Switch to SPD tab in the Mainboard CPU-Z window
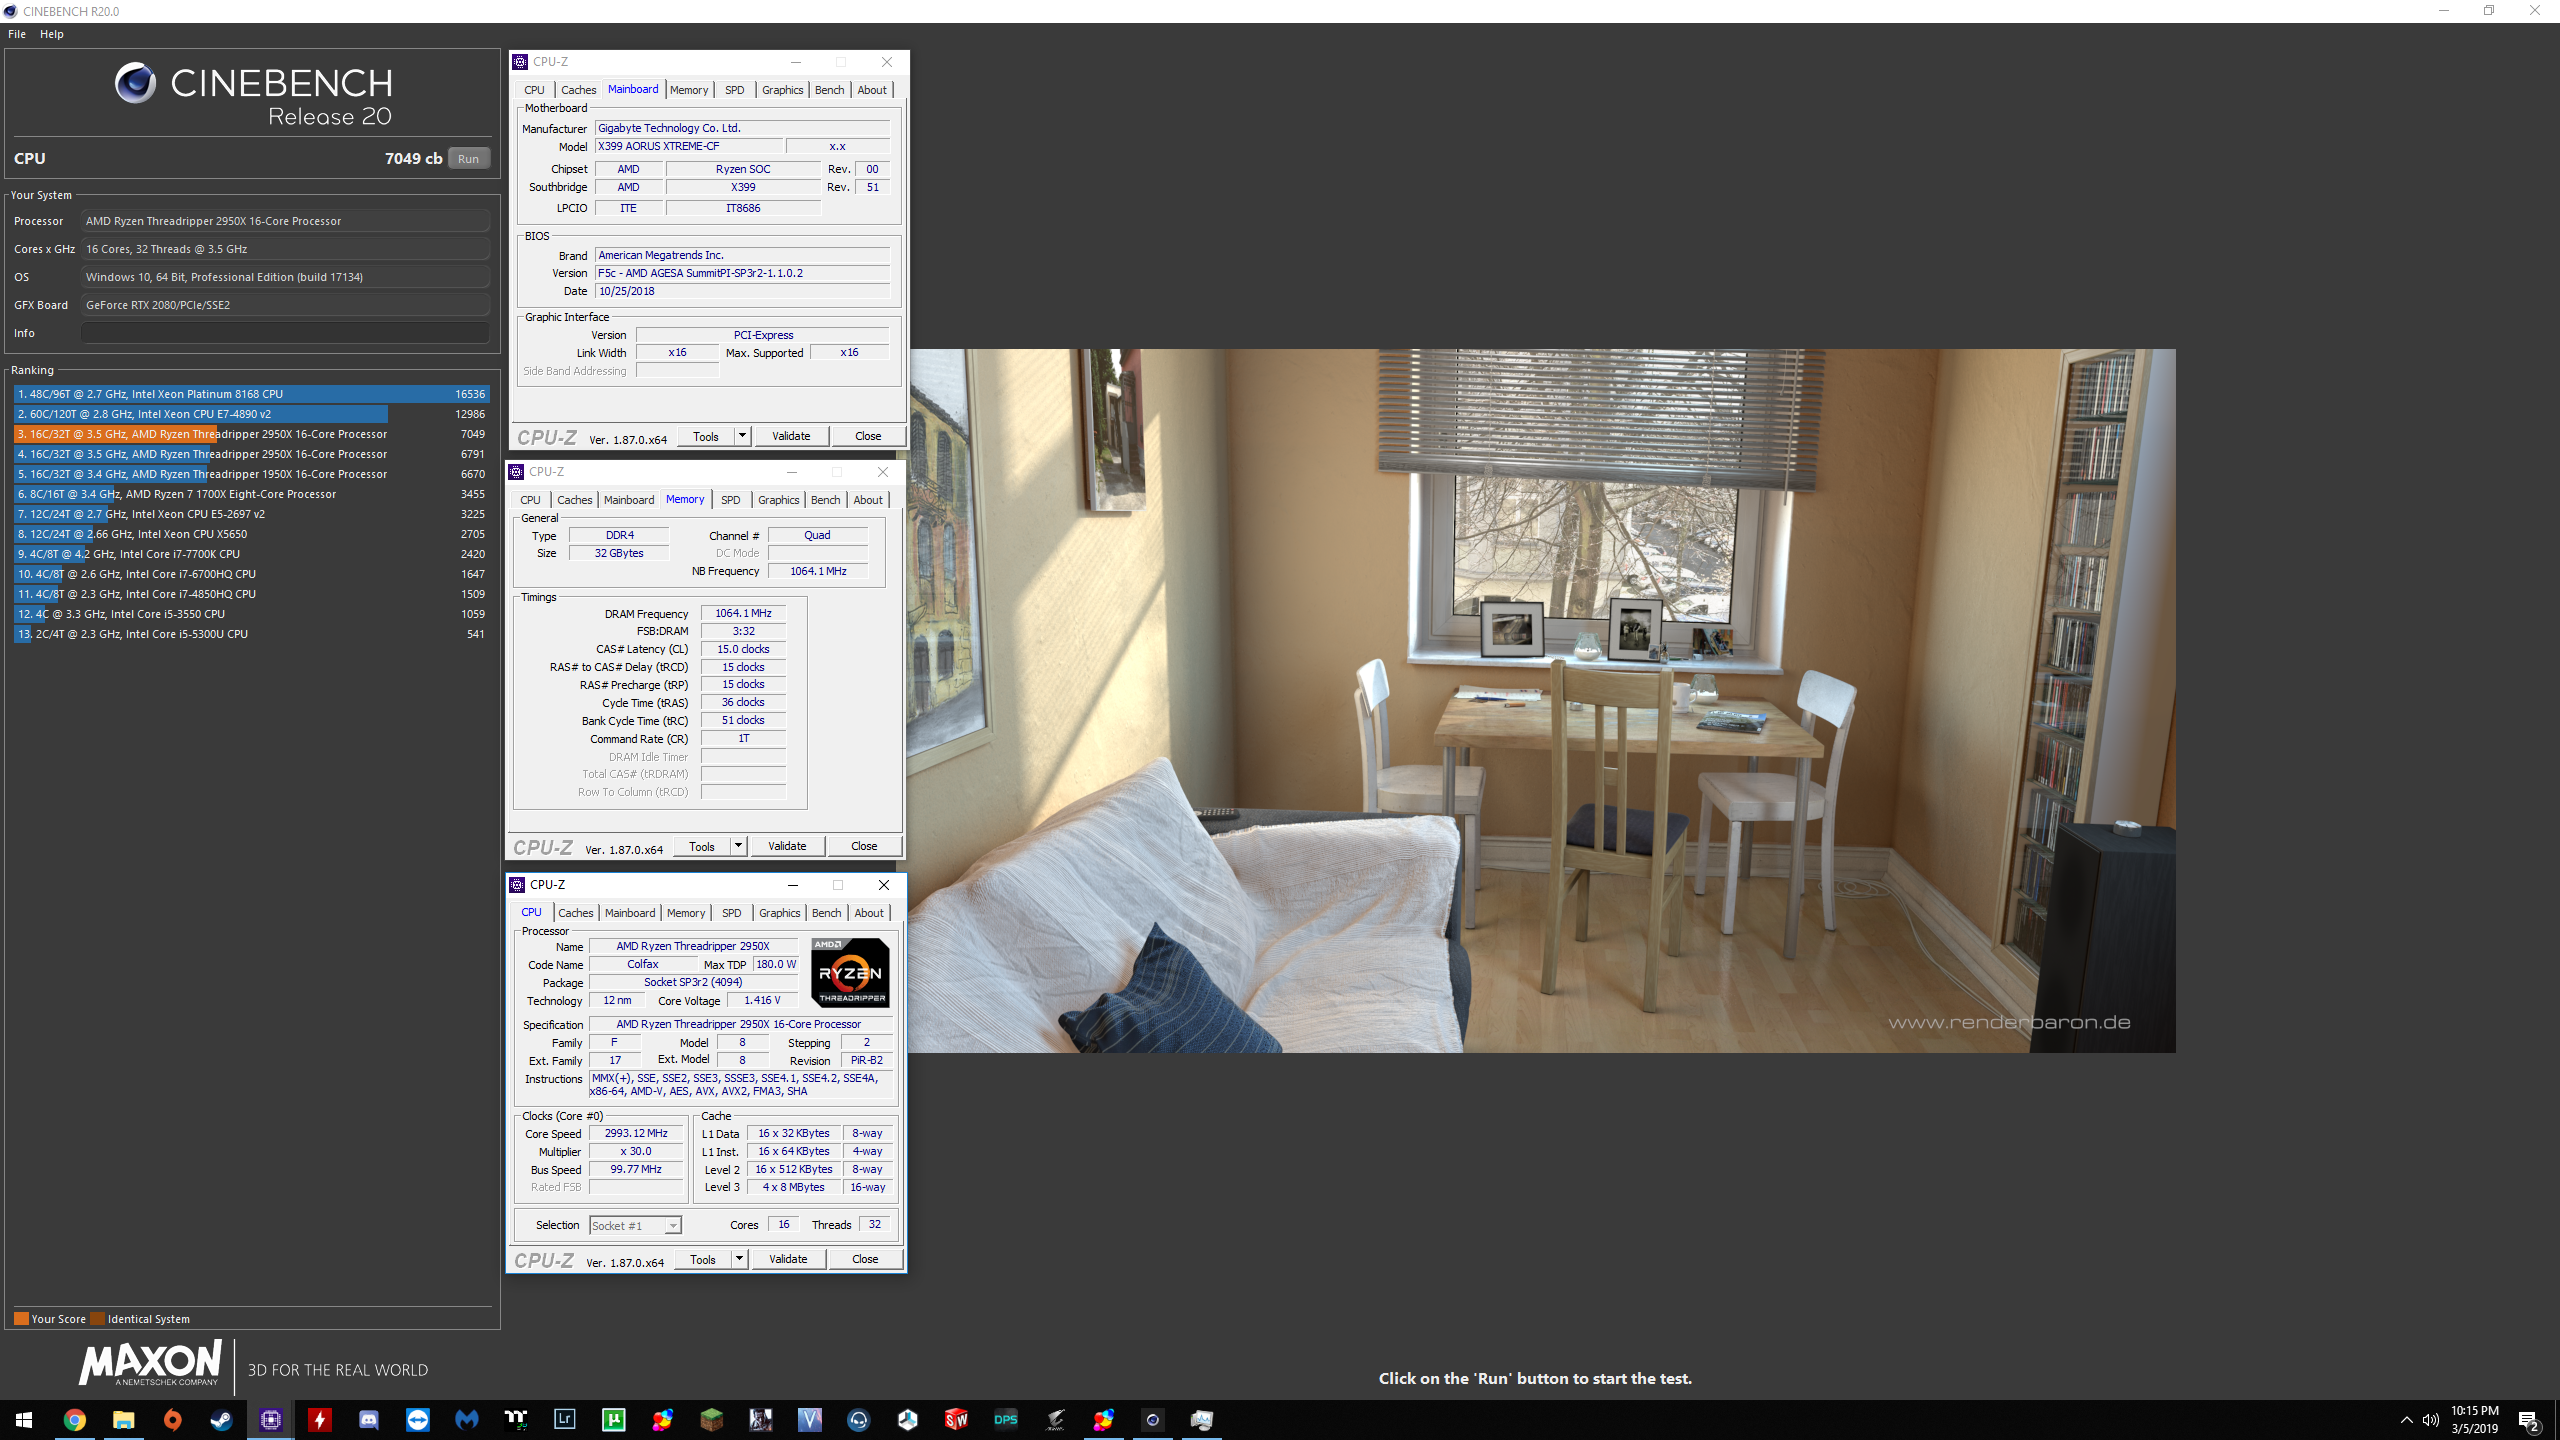The image size is (2560, 1440). click(735, 90)
